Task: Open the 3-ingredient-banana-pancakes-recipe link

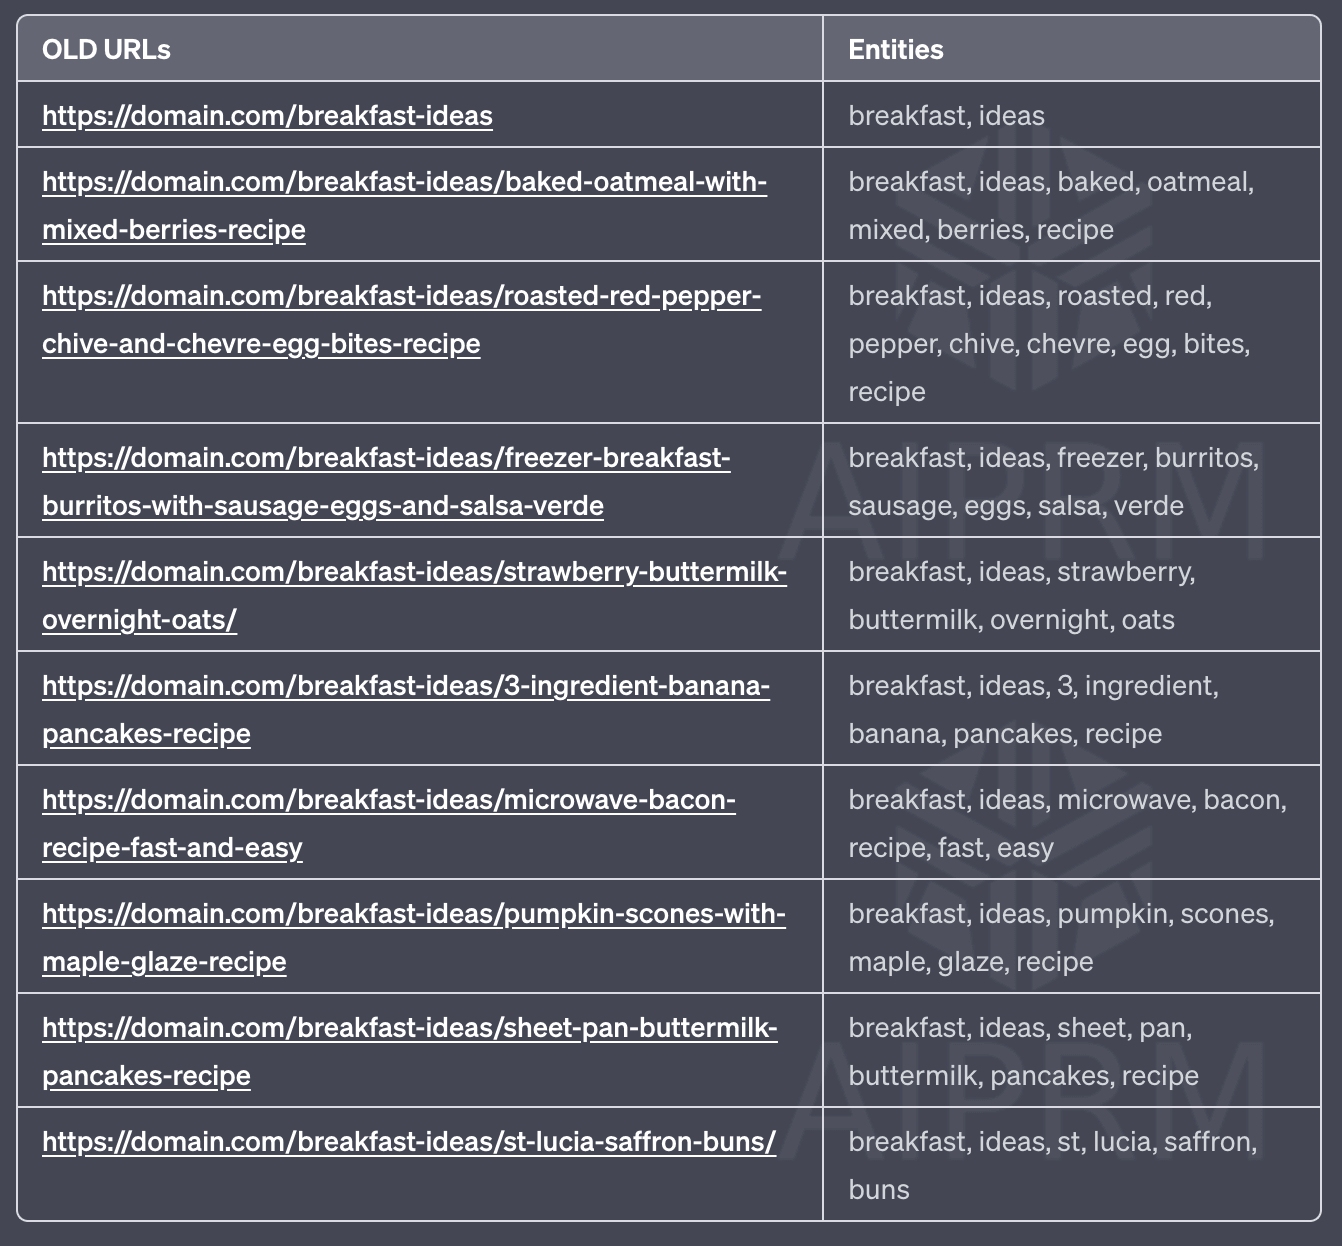Action: point(406,710)
